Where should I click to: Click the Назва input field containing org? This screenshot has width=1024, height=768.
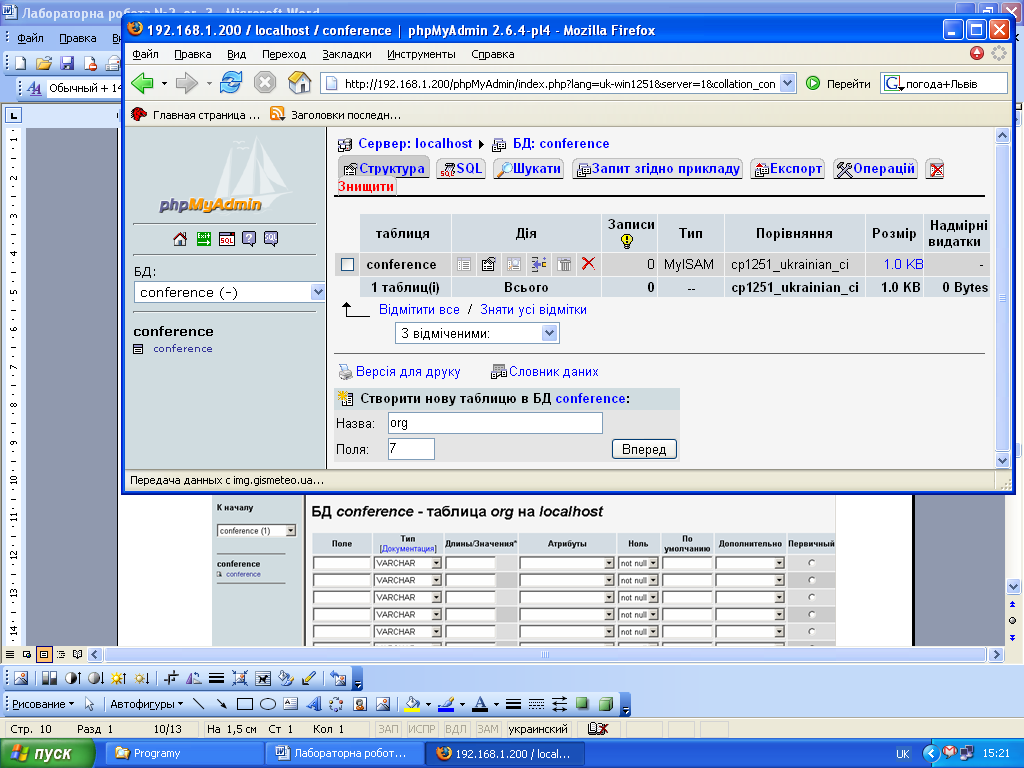pyautogui.click(x=495, y=423)
